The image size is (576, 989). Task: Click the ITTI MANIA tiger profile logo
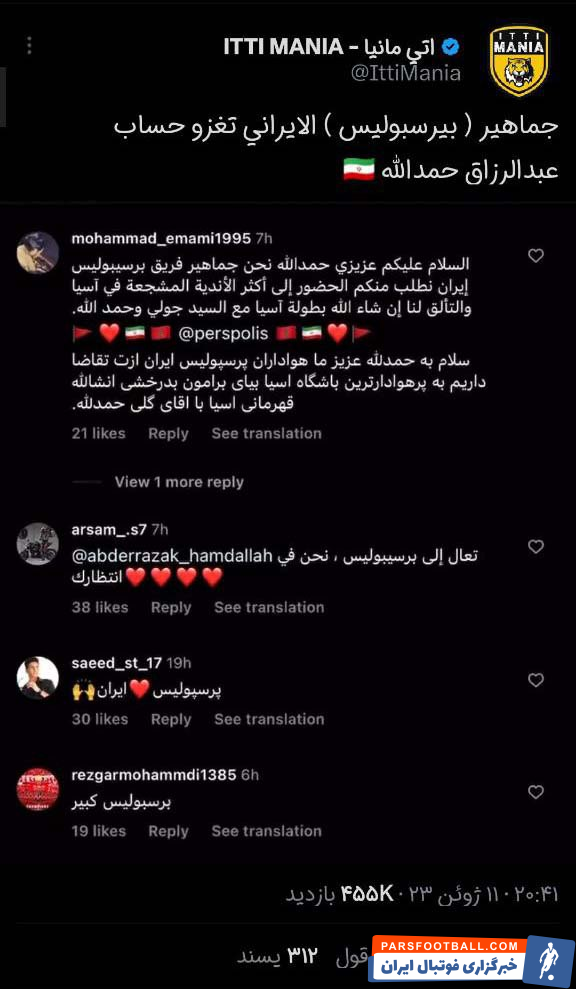(x=520, y=61)
